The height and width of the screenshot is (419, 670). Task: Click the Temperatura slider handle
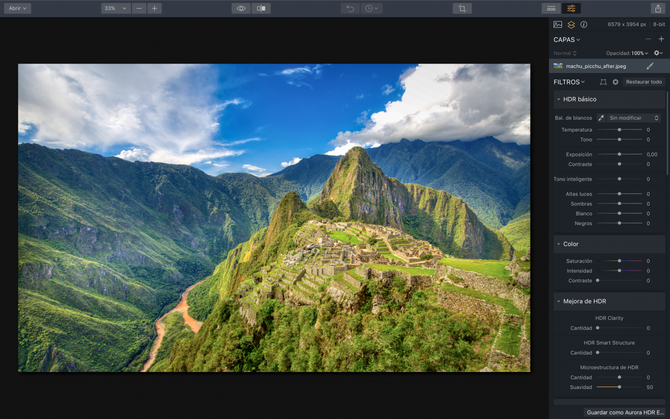(x=619, y=129)
